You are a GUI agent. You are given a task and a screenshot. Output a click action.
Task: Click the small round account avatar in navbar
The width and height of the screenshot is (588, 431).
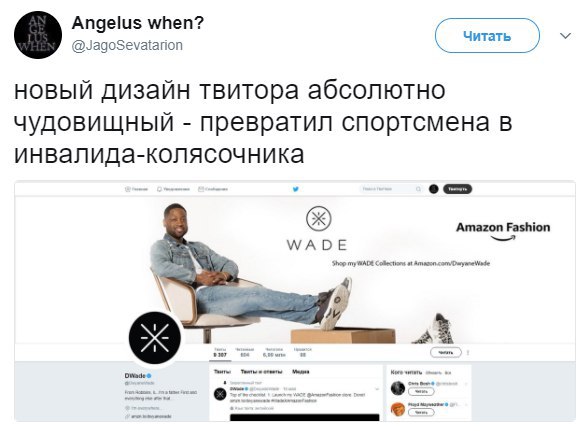(434, 189)
